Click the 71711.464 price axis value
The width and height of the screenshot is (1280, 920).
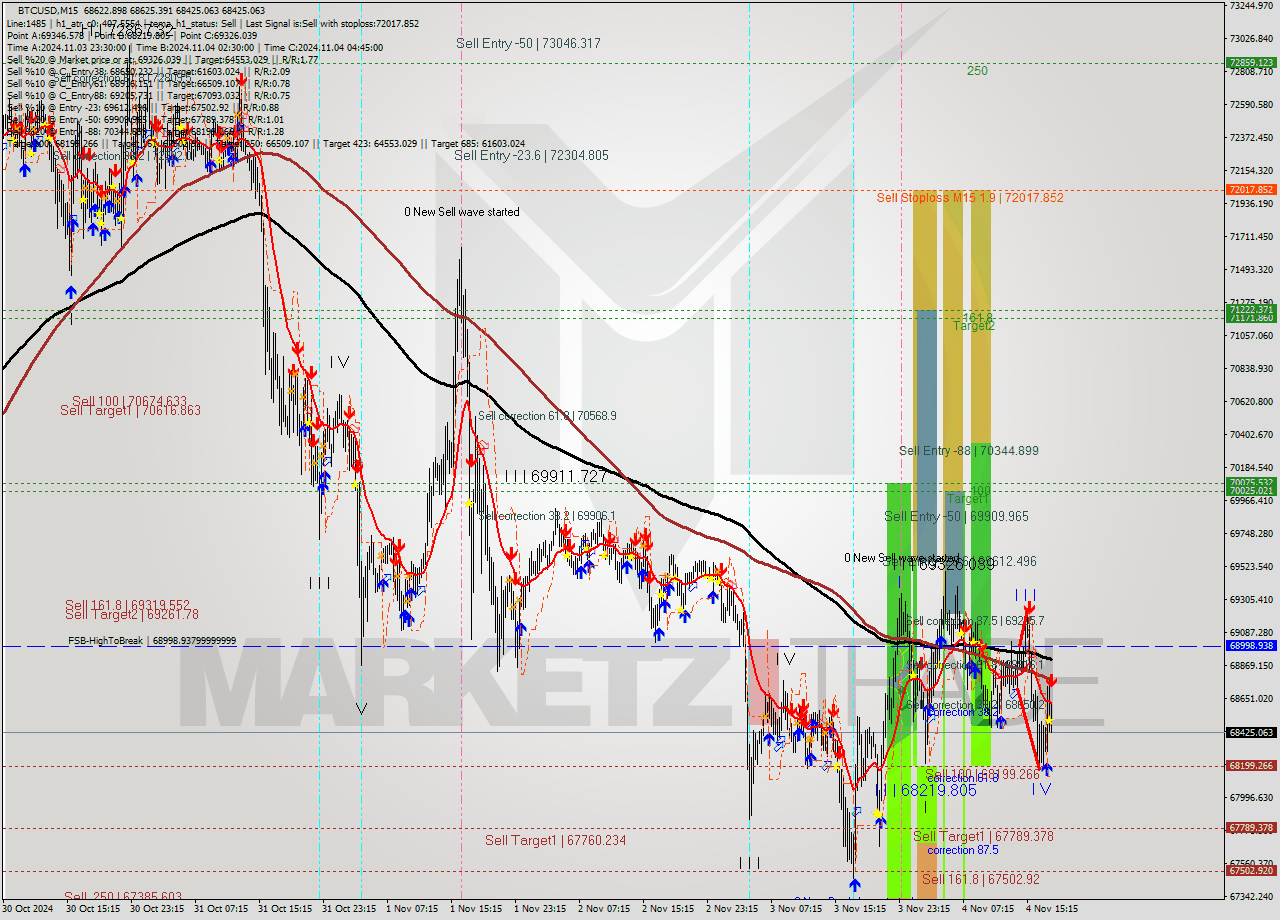1251,237
